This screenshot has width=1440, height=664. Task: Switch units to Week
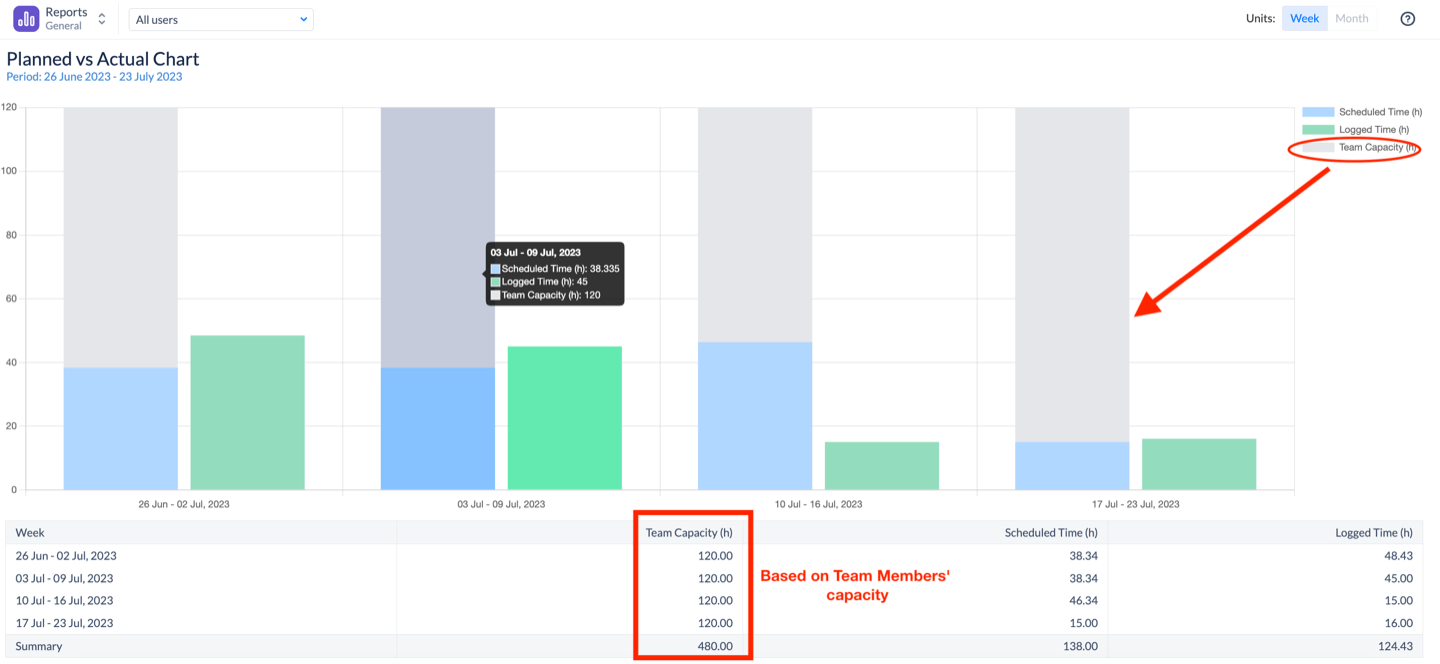(x=1304, y=19)
